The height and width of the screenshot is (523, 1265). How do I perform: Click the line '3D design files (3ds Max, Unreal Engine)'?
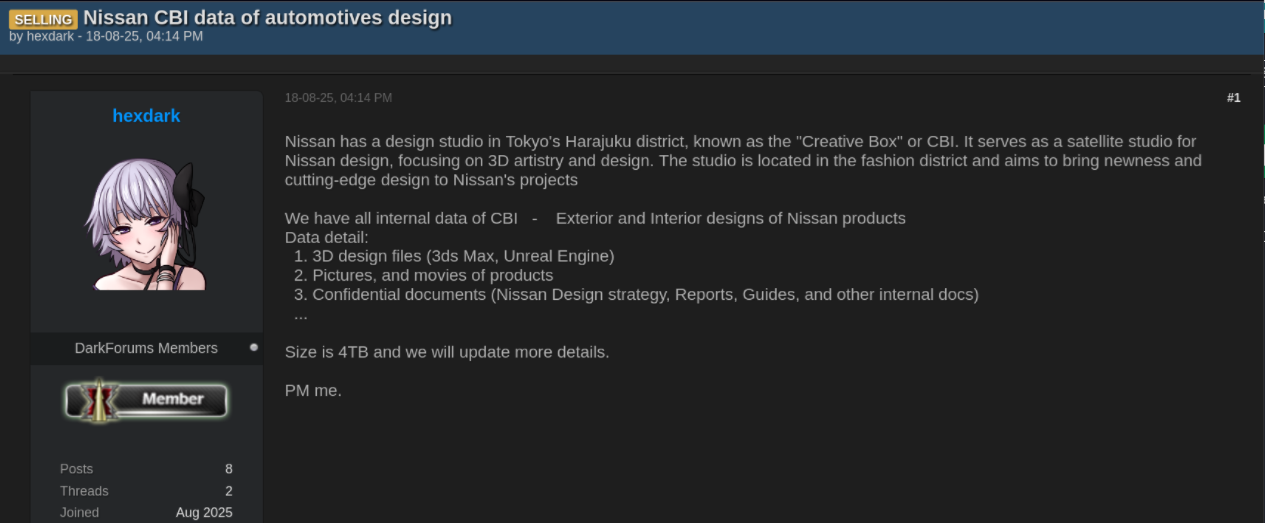point(463,256)
